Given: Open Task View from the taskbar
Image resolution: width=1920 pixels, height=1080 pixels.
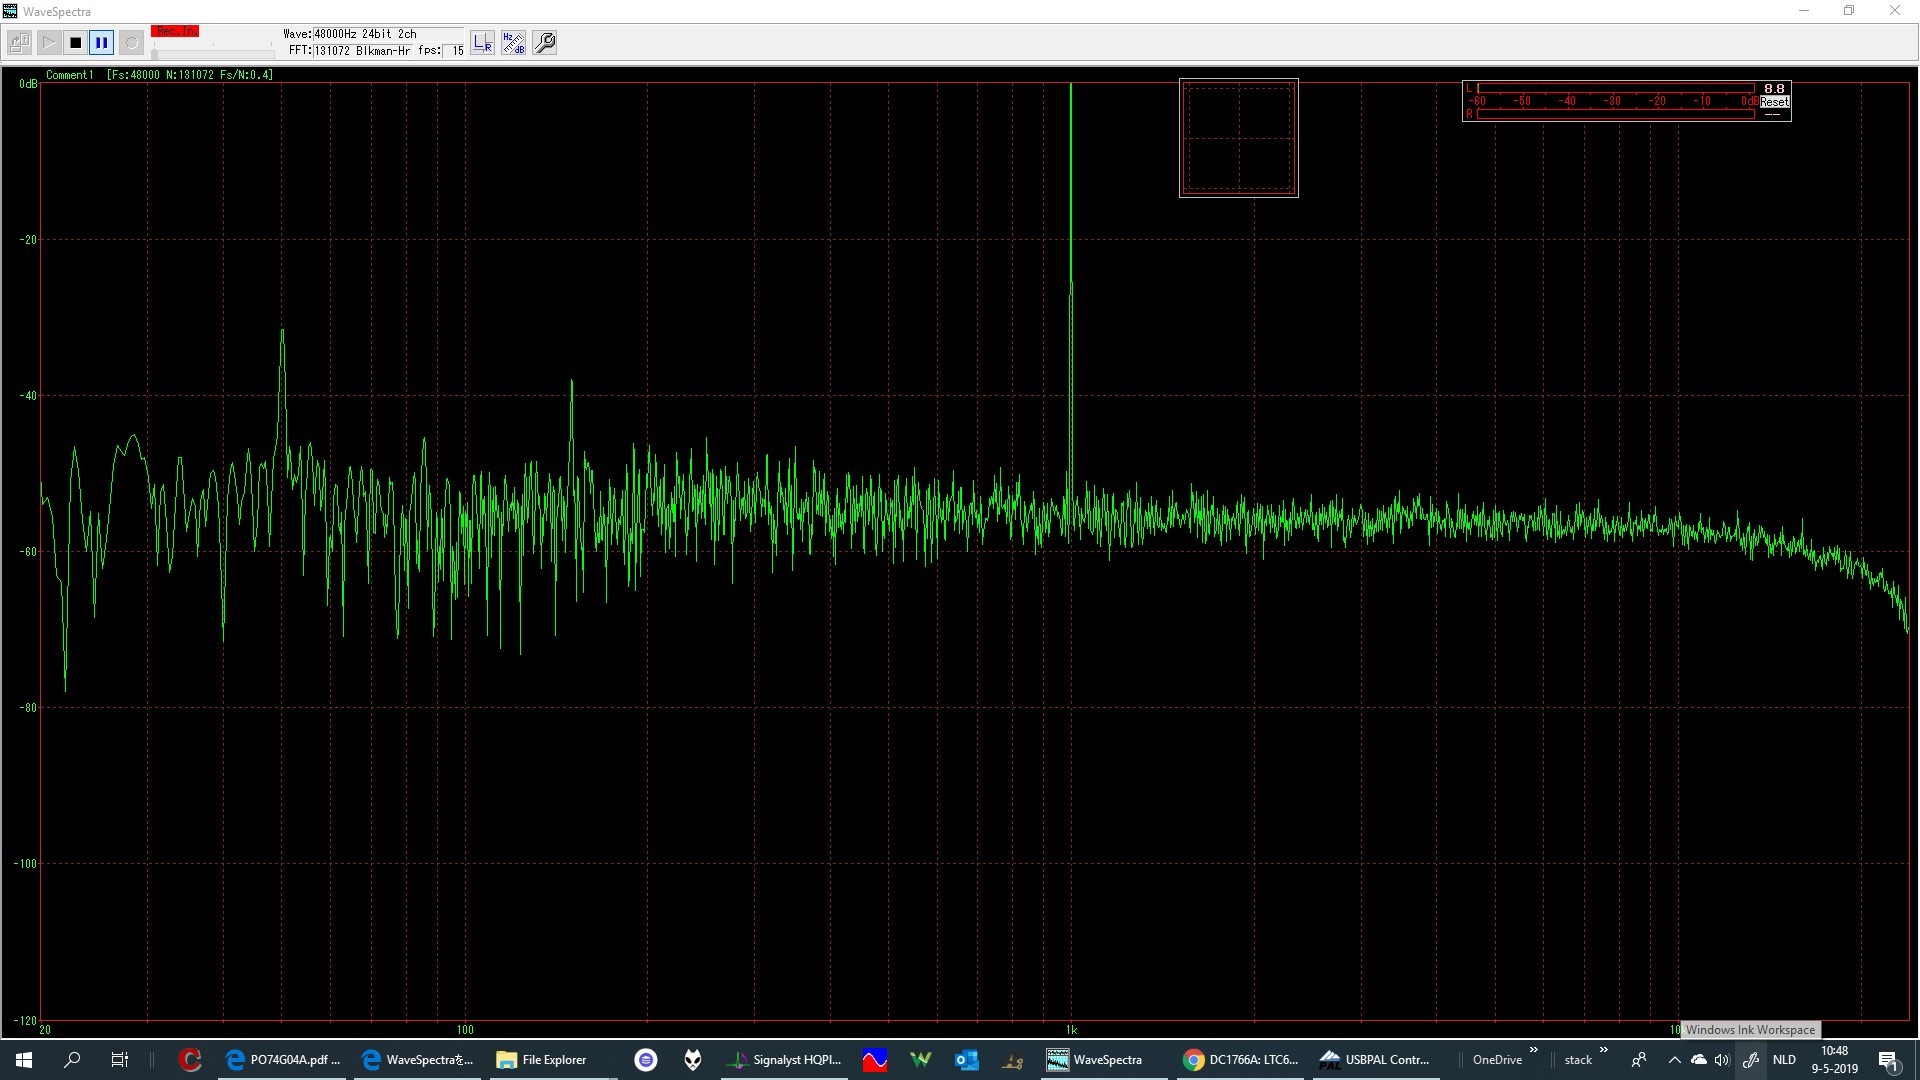Looking at the screenshot, I should click(119, 1060).
